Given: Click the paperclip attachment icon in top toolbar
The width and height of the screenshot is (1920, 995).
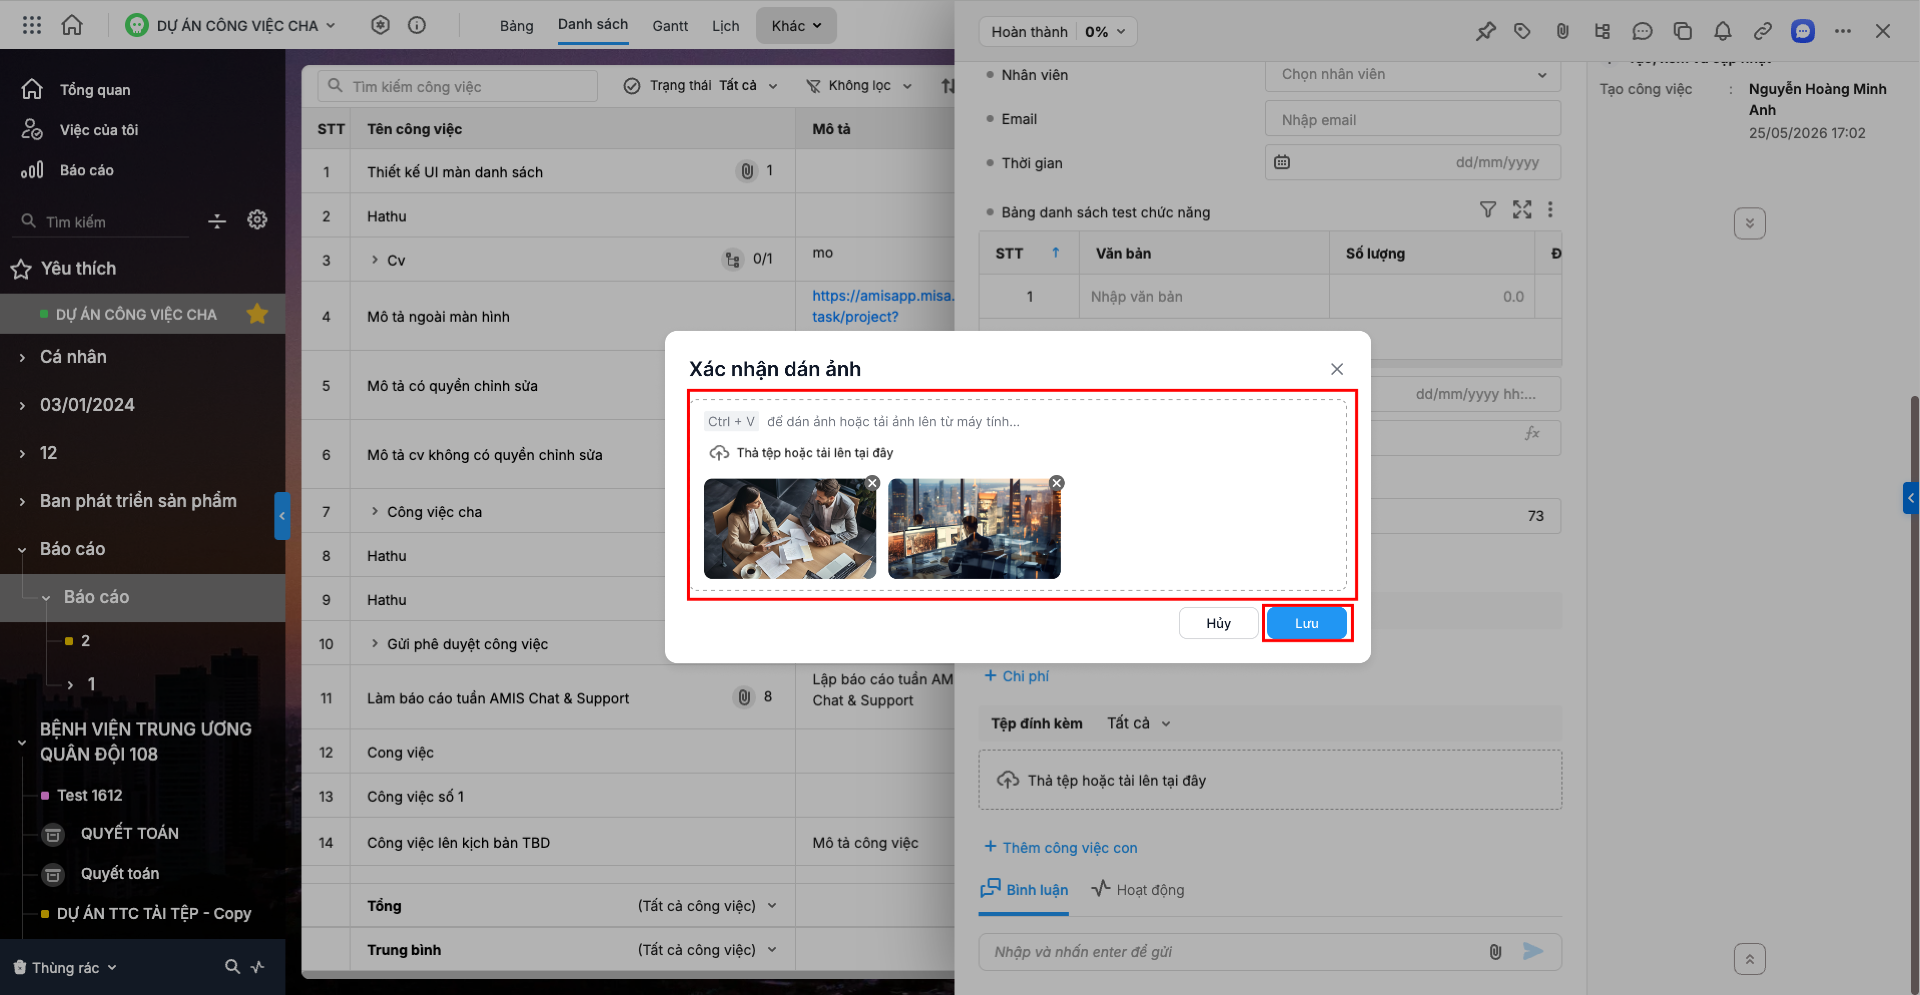Looking at the screenshot, I should pos(1562,31).
